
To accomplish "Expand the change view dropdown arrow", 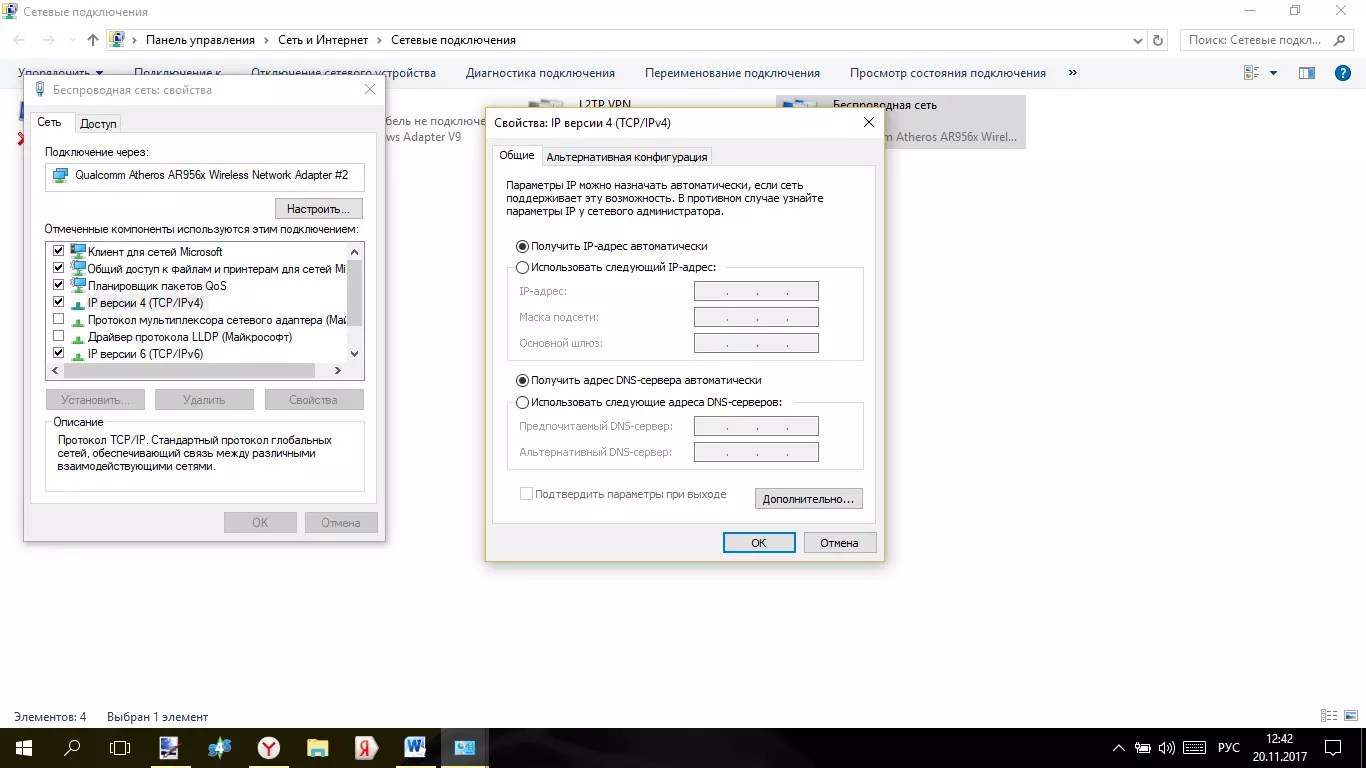I will click(x=1273, y=73).
